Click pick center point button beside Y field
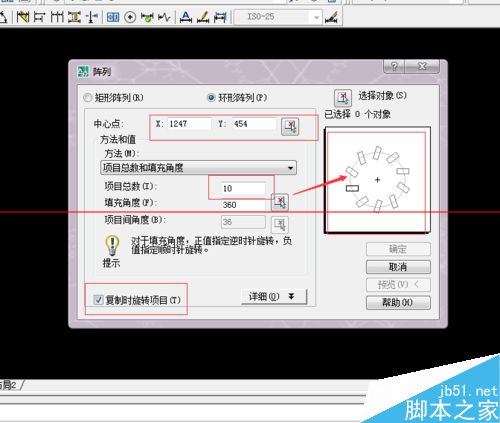Viewport: 500px width, 423px height. 290,126
